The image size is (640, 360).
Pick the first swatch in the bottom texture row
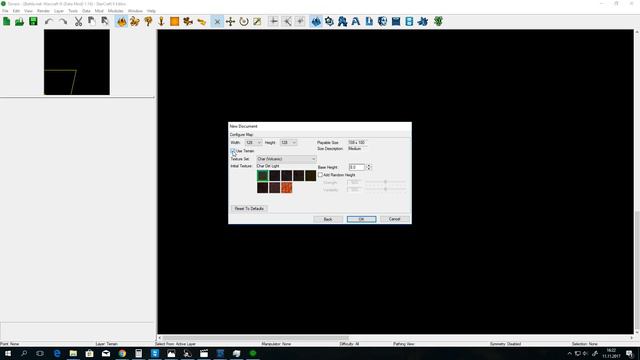click(262, 188)
